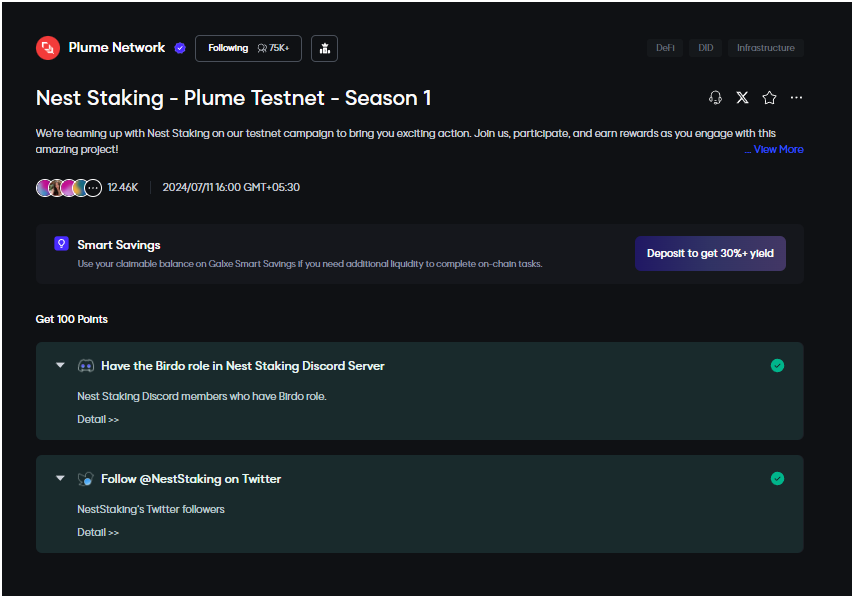This screenshot has width=854, height=598.
Task: Click the Discord icon in Birdo task
Action: [86, 366]
